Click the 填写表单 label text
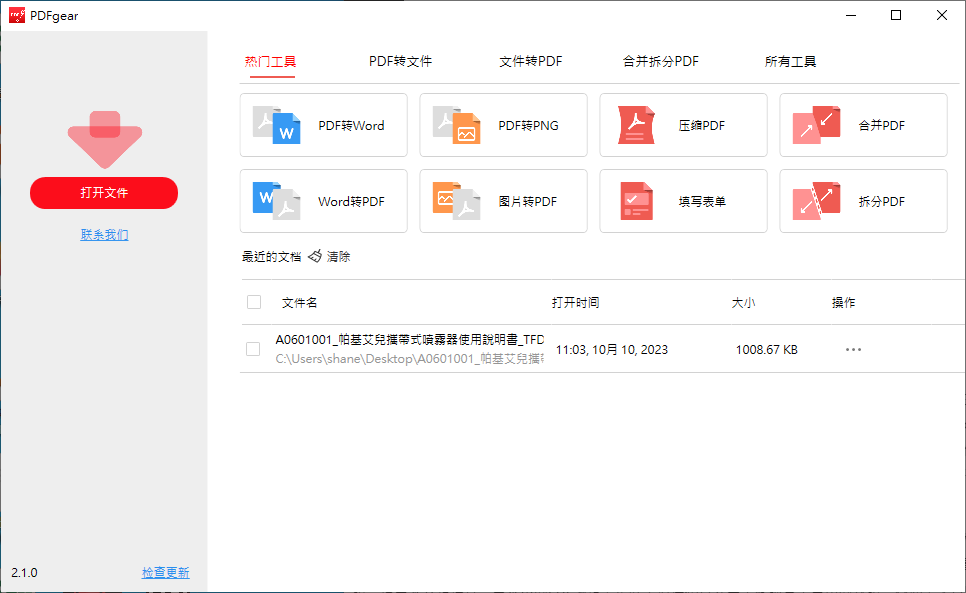966x593 pixels. [702, 201]
